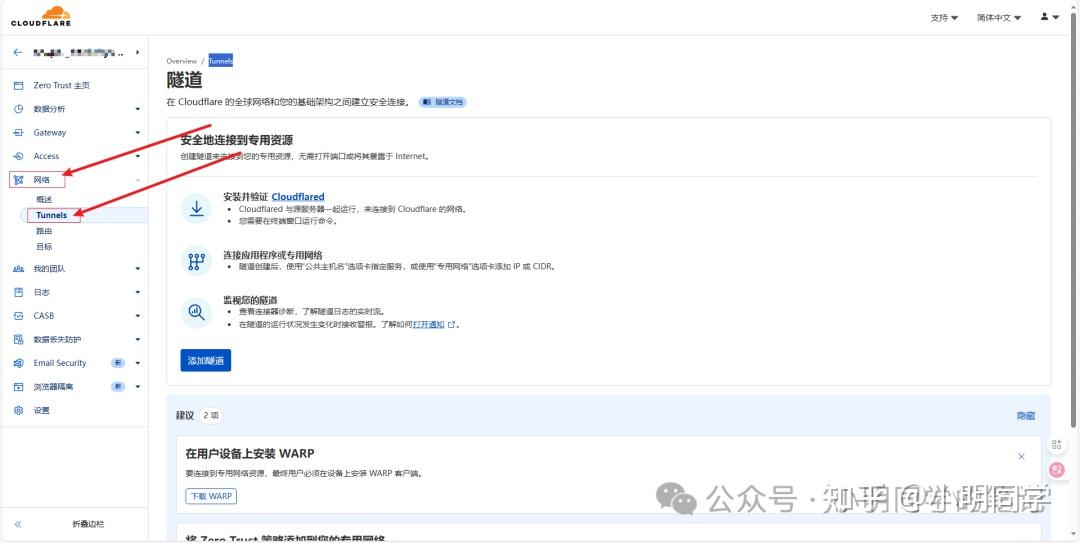Expand Access section arrow
1080x543 pixels.
[x=138, y=156]
